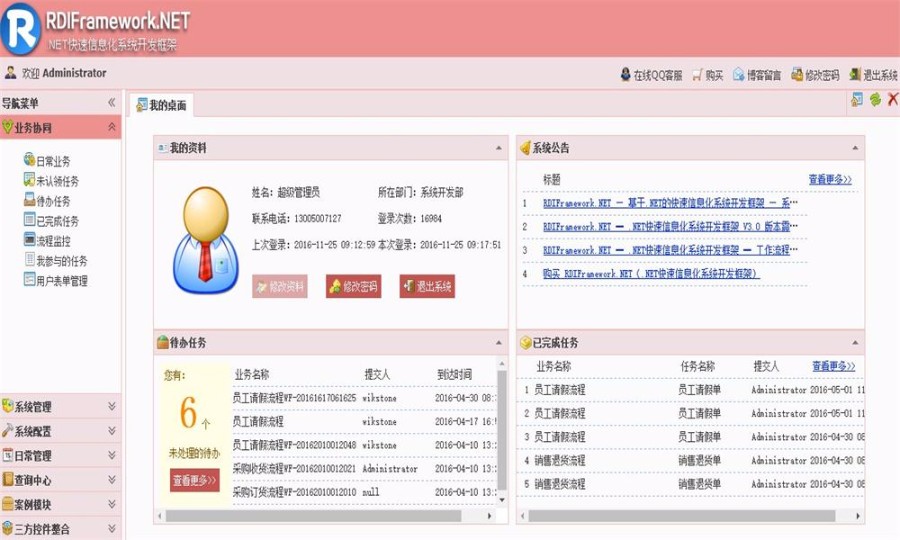The width and height of the screenshot is (900, 540).
Task: Open 查看更多 link in 系统公告
Action: (831, 180)
